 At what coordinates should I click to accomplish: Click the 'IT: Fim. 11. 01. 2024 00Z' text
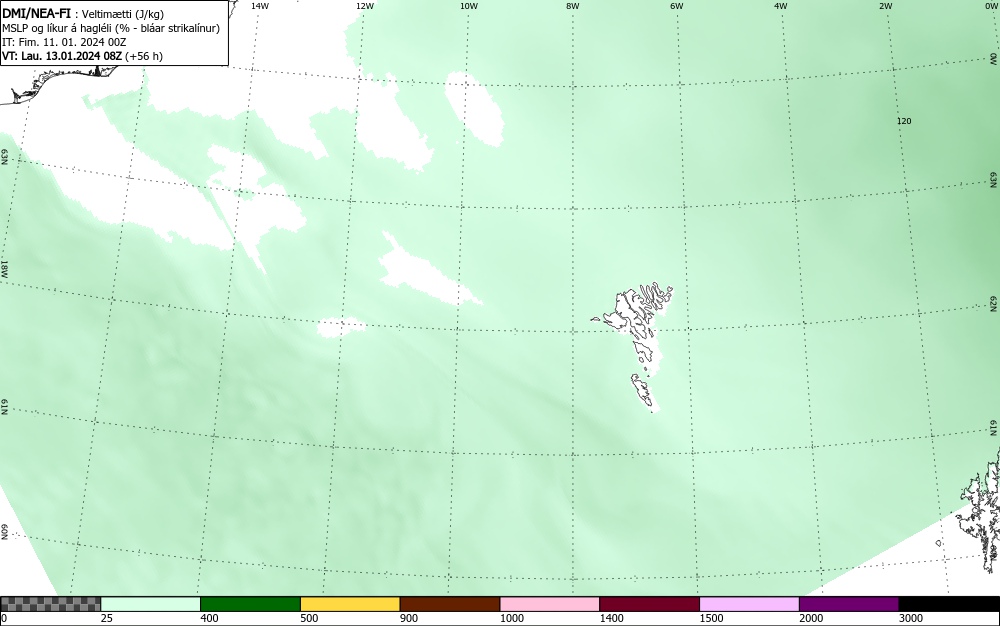pyautogui.click(x=64, y=42)
